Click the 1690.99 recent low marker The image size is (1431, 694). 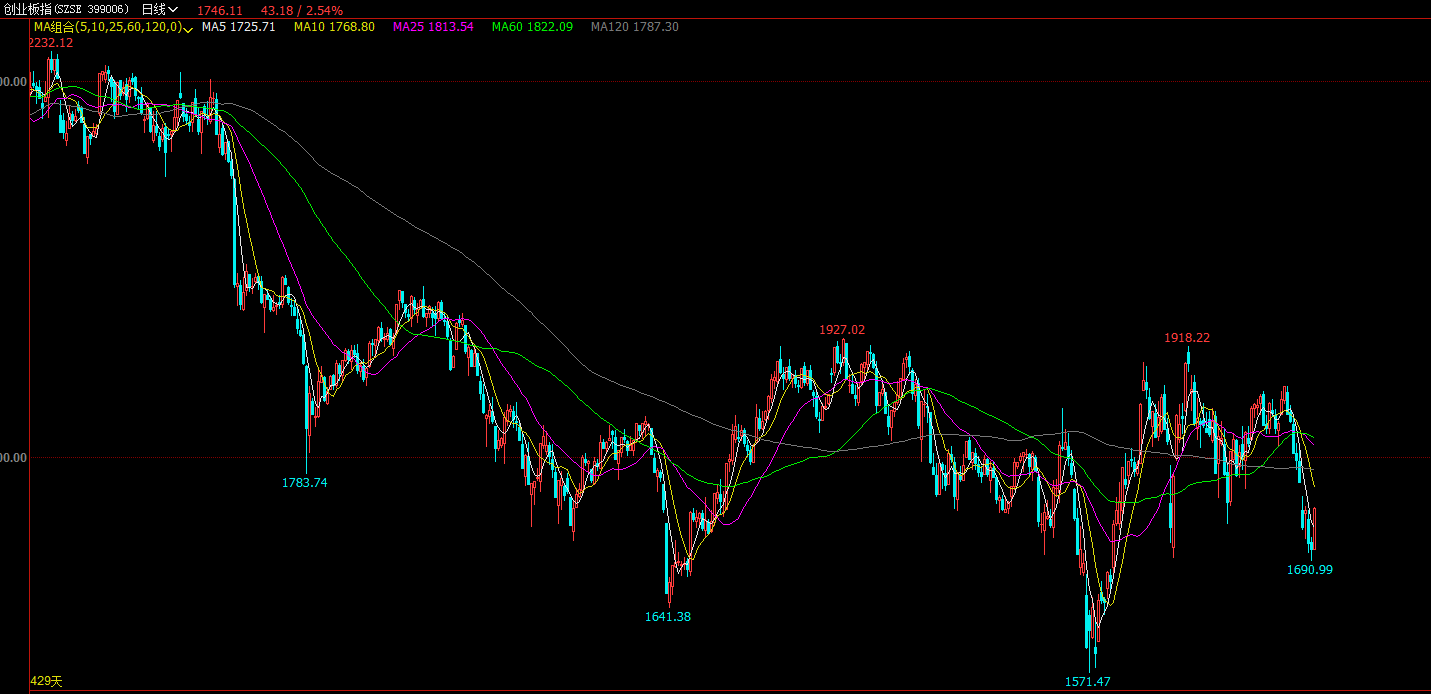(1310, 570)
